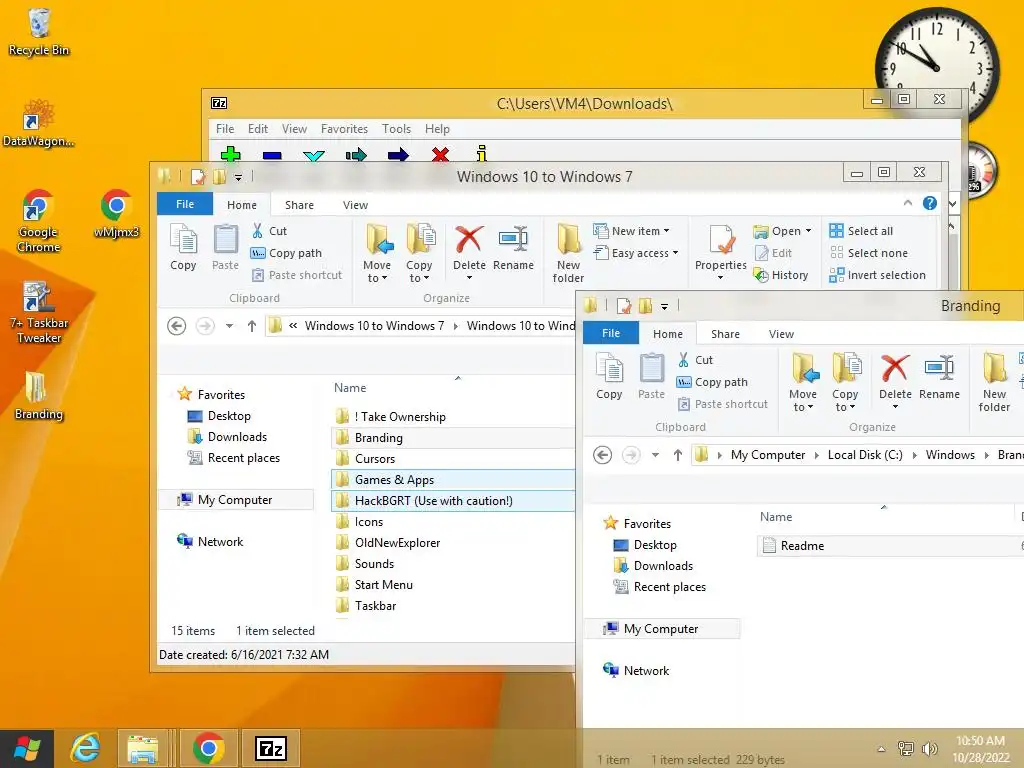Screen dimensions: 1024x768
Task: Click Copy path in the Branding window
Action: pos(712,382)
